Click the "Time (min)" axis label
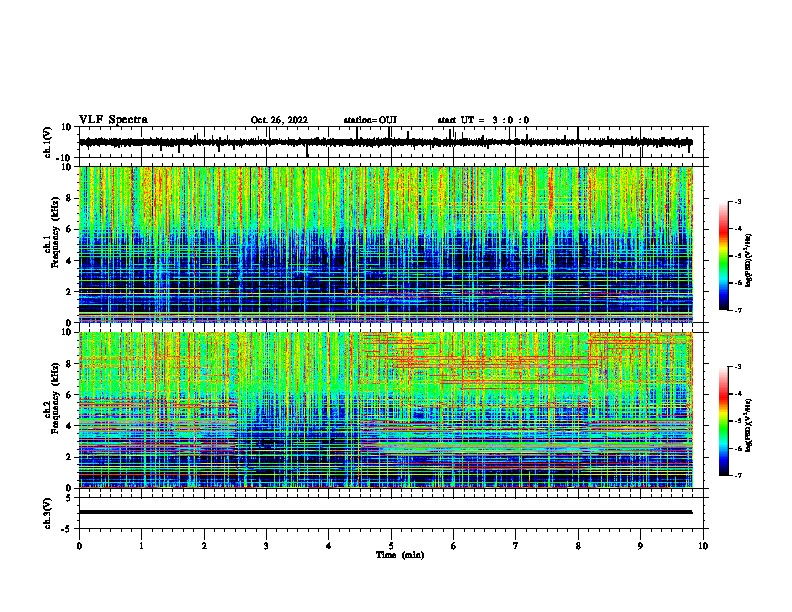792x612 pixels. click(x=400, y=555)
